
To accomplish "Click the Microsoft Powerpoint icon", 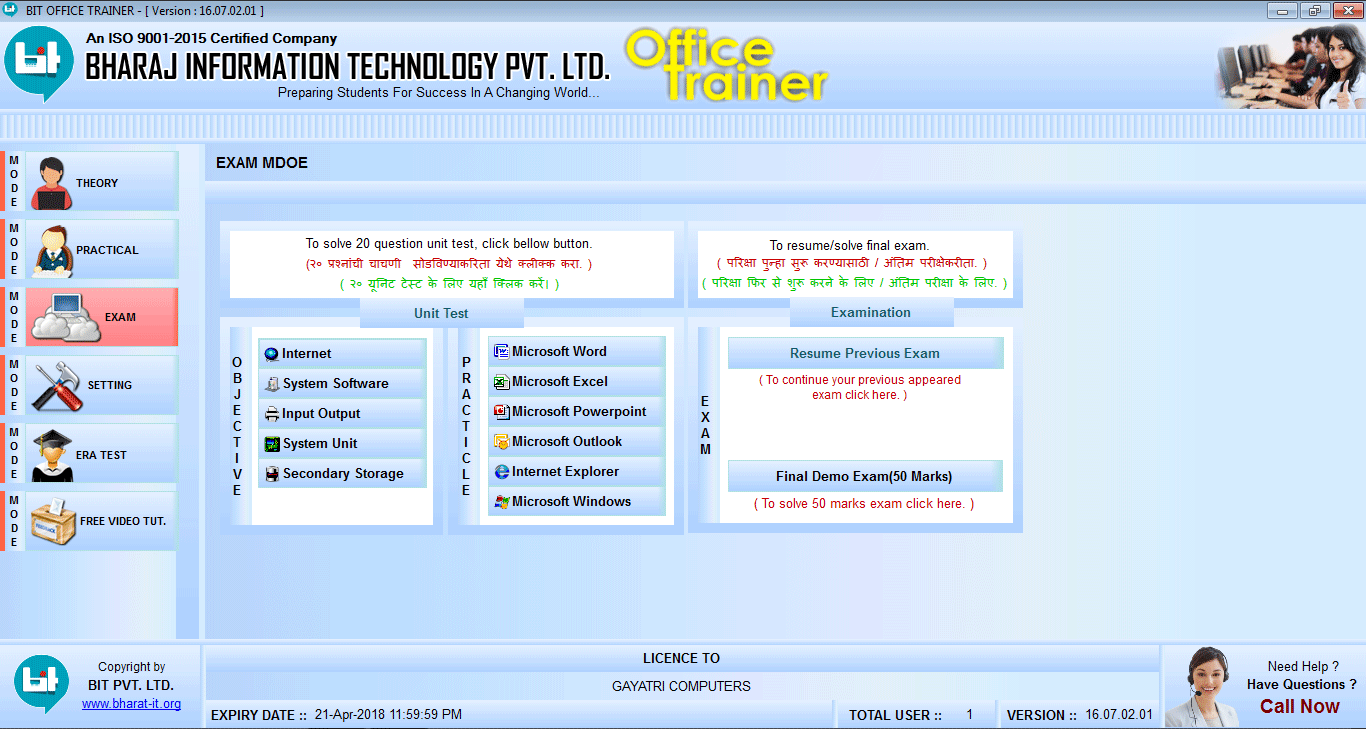I will (x=501, y=412).
